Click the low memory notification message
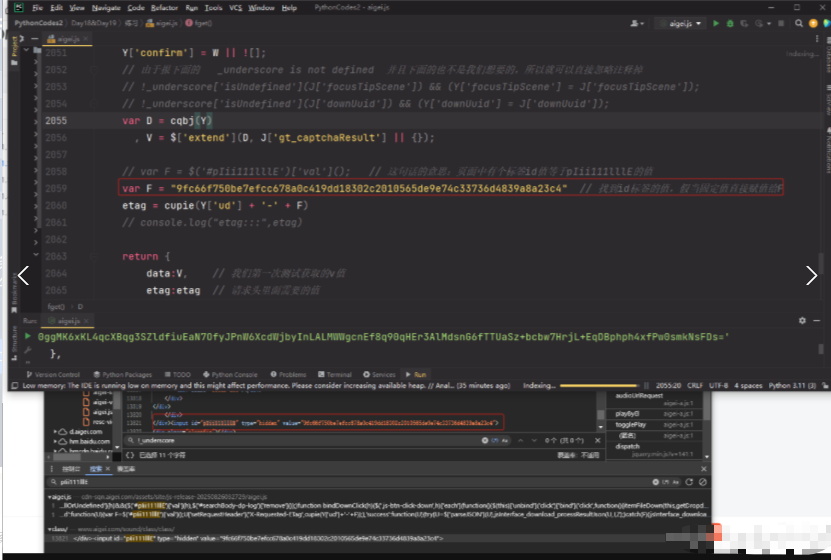Image resolution: width=831 pixels, height=560 pixels. click(266, 386)
